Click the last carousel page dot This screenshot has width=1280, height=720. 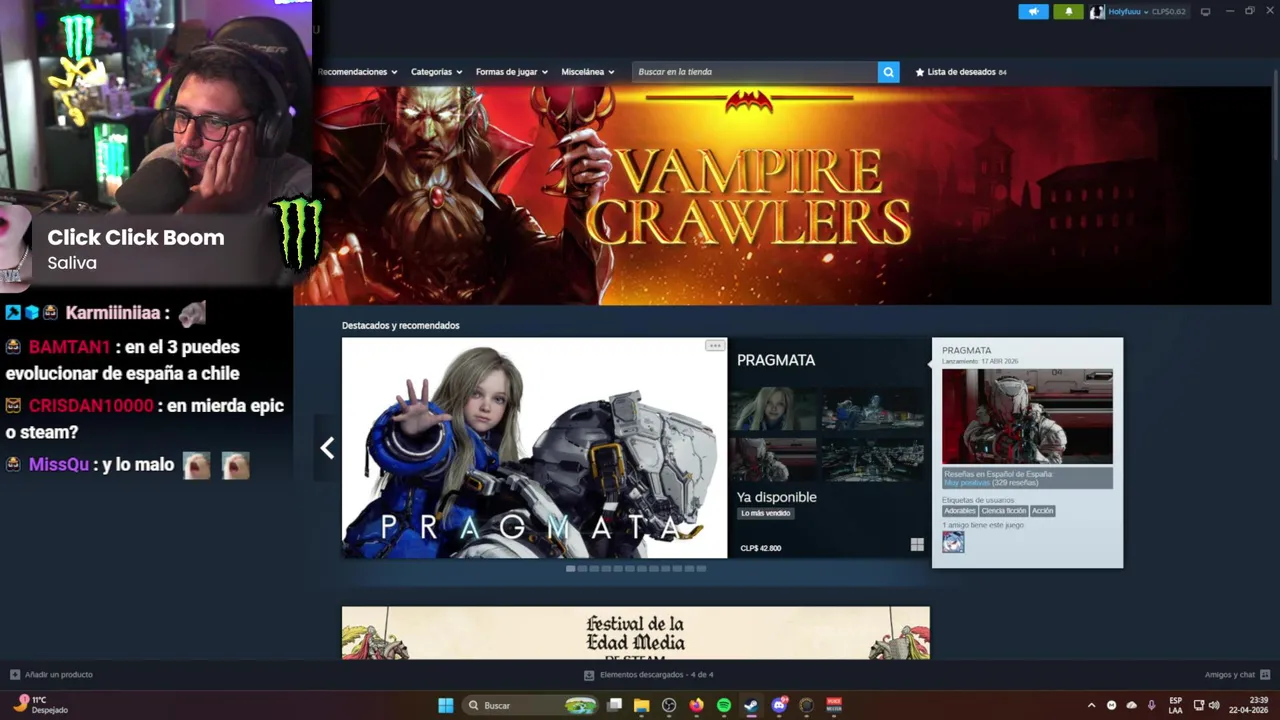click(701, 568)
